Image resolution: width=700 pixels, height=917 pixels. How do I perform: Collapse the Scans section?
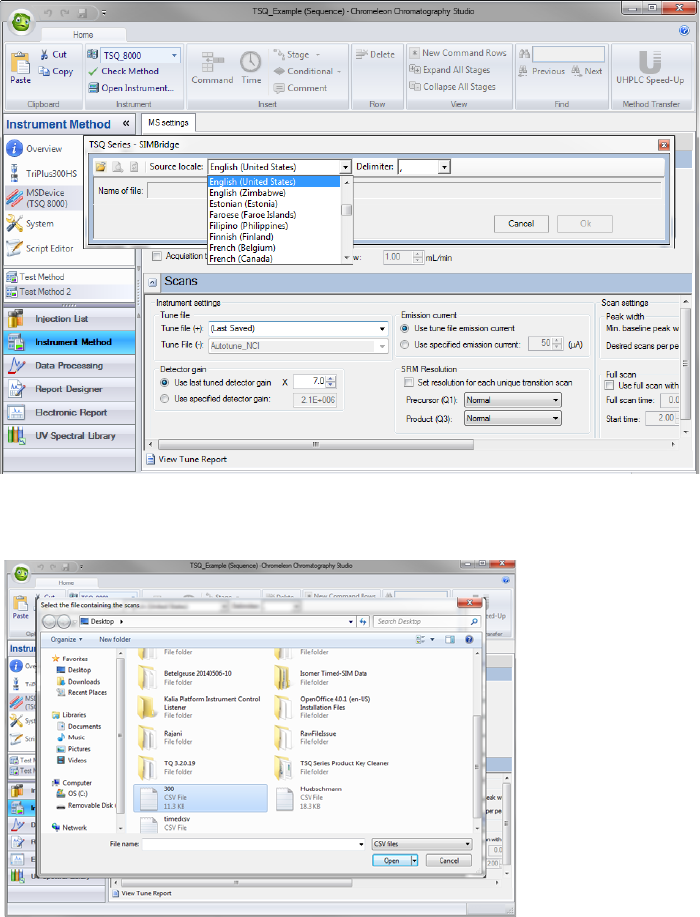(x=153, y=282)
